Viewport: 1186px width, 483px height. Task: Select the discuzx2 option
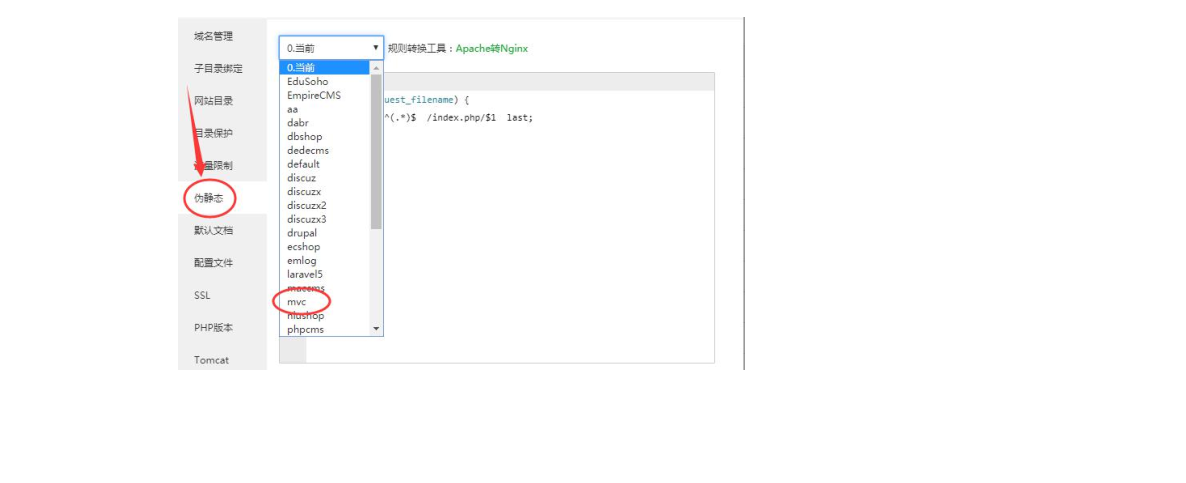325,206
